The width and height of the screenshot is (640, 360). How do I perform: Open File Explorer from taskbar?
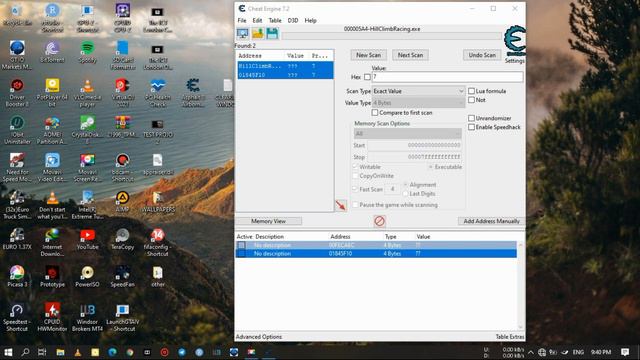60,352
